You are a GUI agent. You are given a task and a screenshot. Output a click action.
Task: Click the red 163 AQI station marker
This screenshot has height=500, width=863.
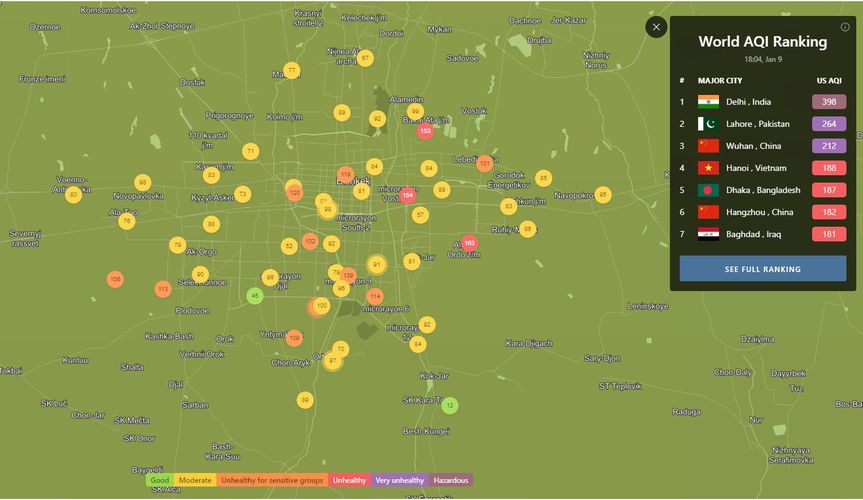[469, 243]
